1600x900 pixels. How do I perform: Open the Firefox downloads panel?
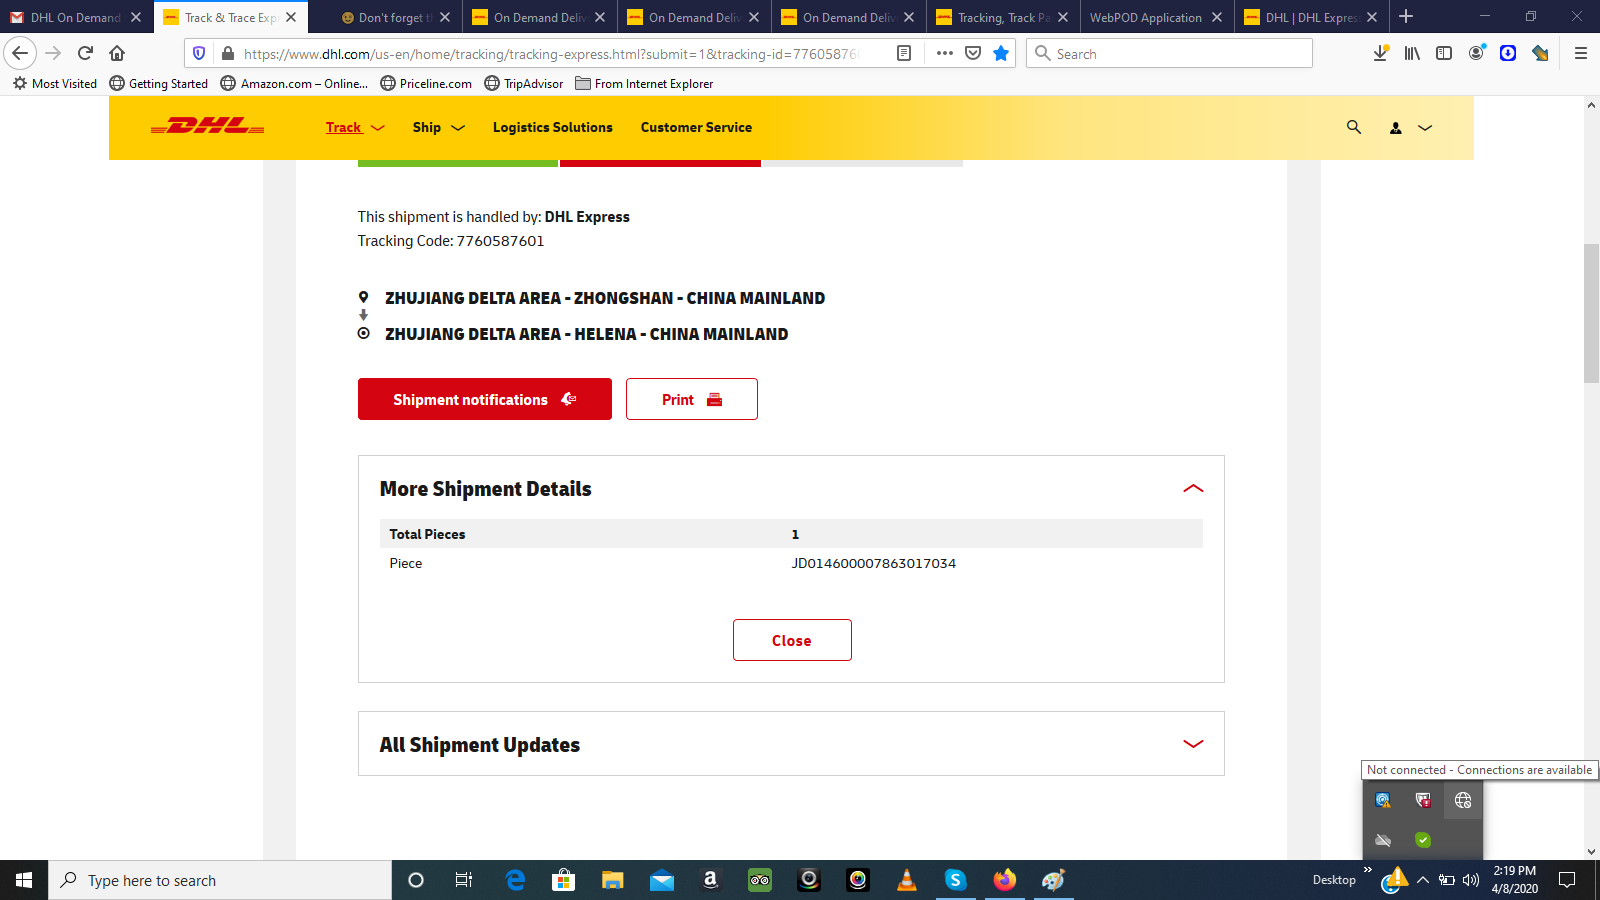coord(1381,54)
